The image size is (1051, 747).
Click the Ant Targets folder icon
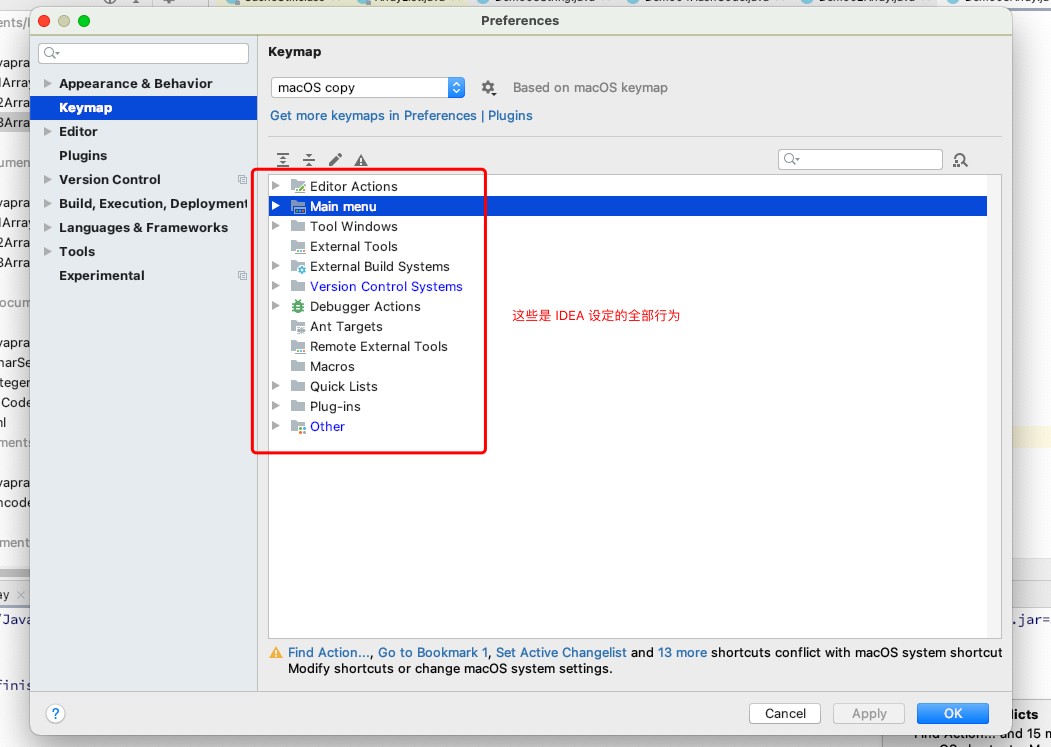(298, 326)
